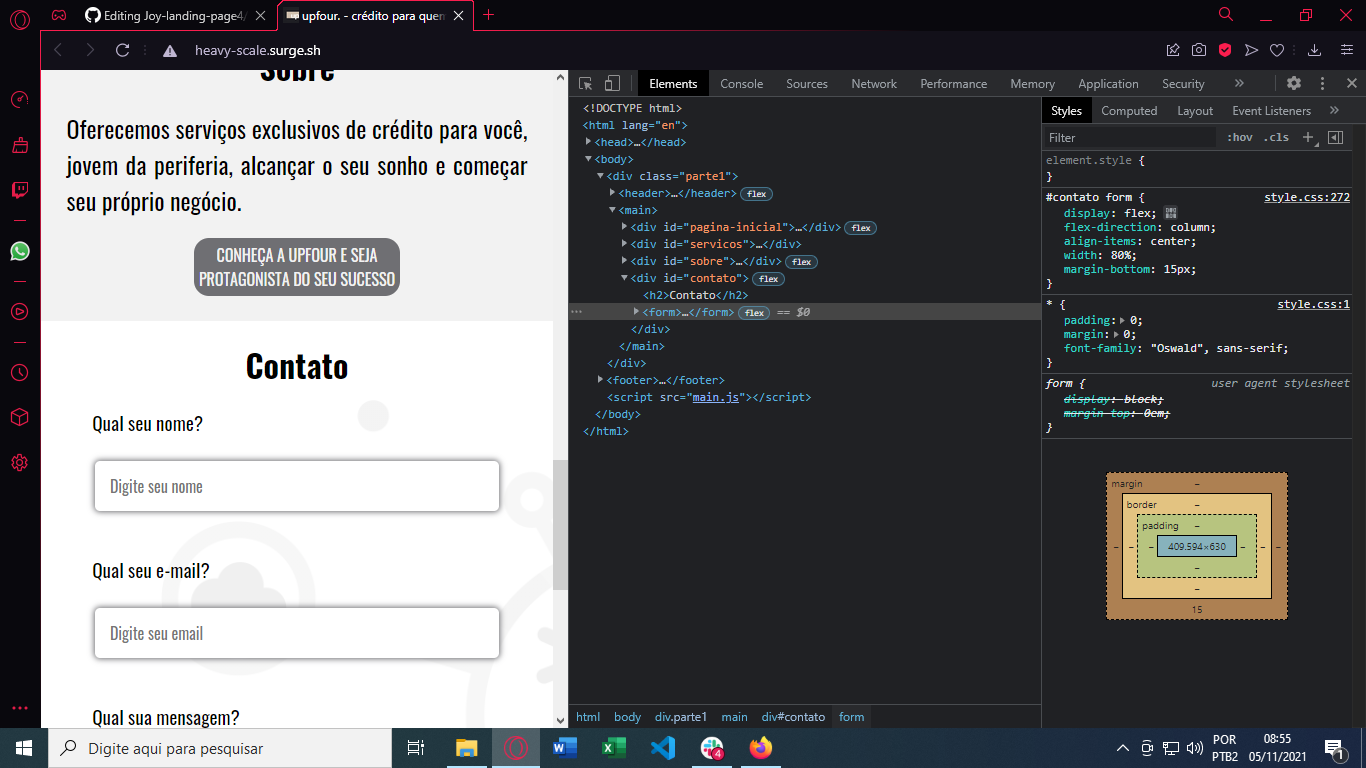
Task: Switch to the Console tab
Action: coord(742,84)
